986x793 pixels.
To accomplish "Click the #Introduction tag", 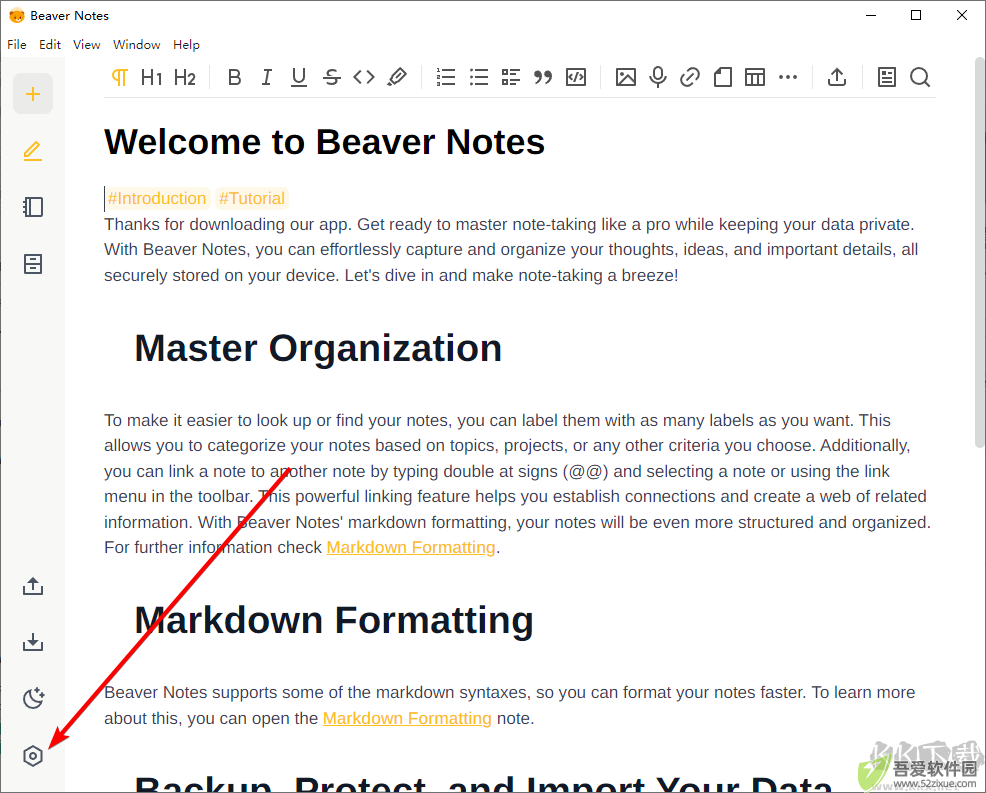I will [157, 199].
